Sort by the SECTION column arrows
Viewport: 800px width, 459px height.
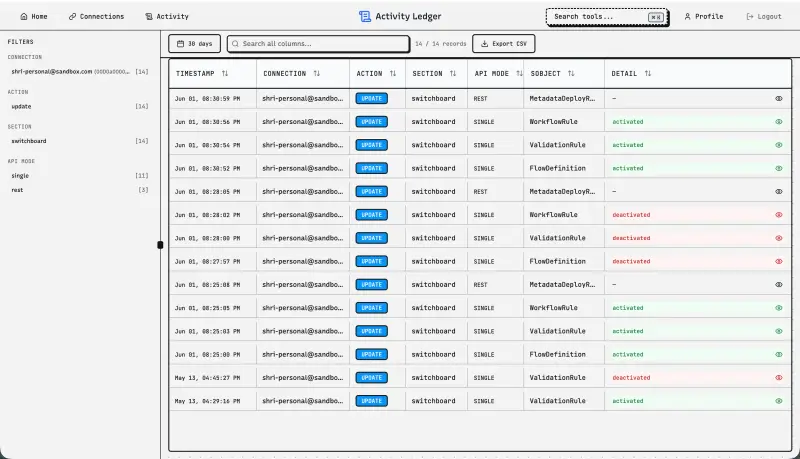[453, 73]
